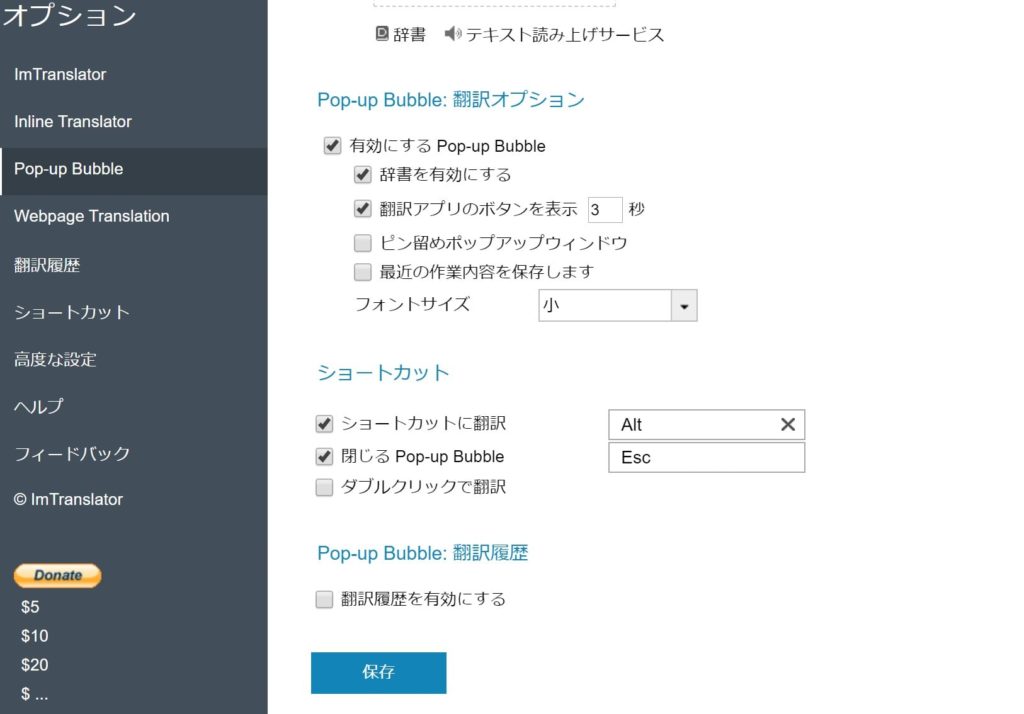The width and height of the screenshot is (1024, 714).
Task: Open the Inline Translator settings tab
Action: (x=73, y=122)
